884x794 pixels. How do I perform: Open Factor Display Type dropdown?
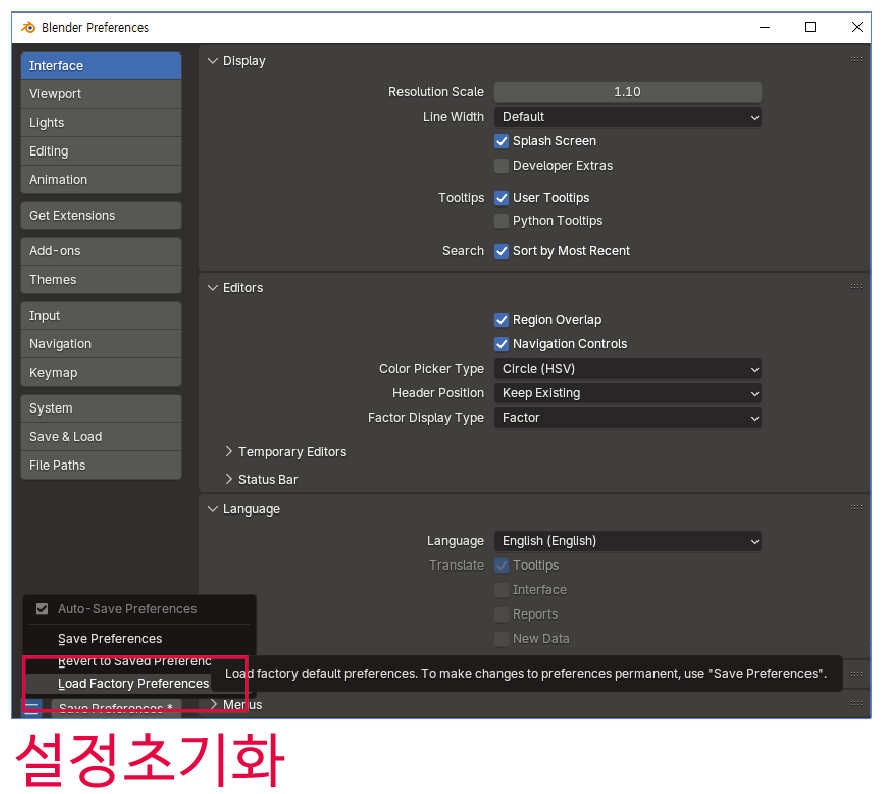627,418
